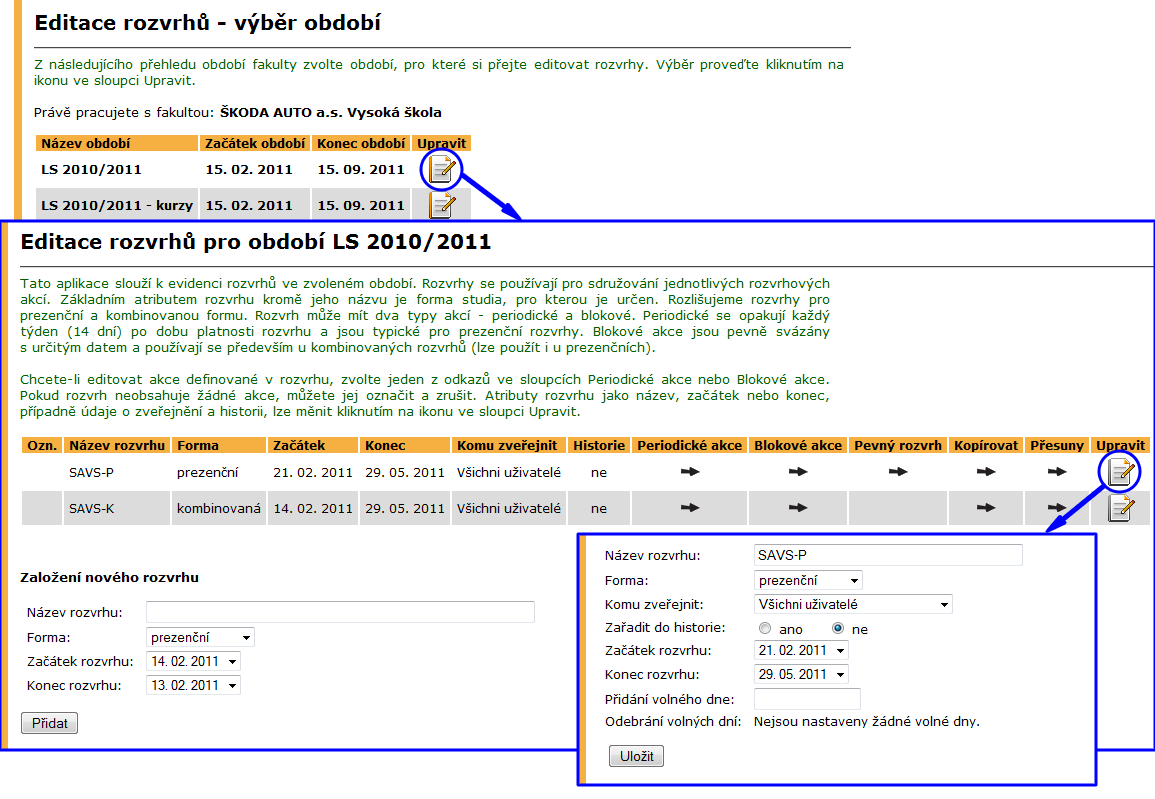Image resolution: width=1155 pixels, height=799 pixels.
Task: Click the Komu zveřejnit column header
Action: pos(509,446)
